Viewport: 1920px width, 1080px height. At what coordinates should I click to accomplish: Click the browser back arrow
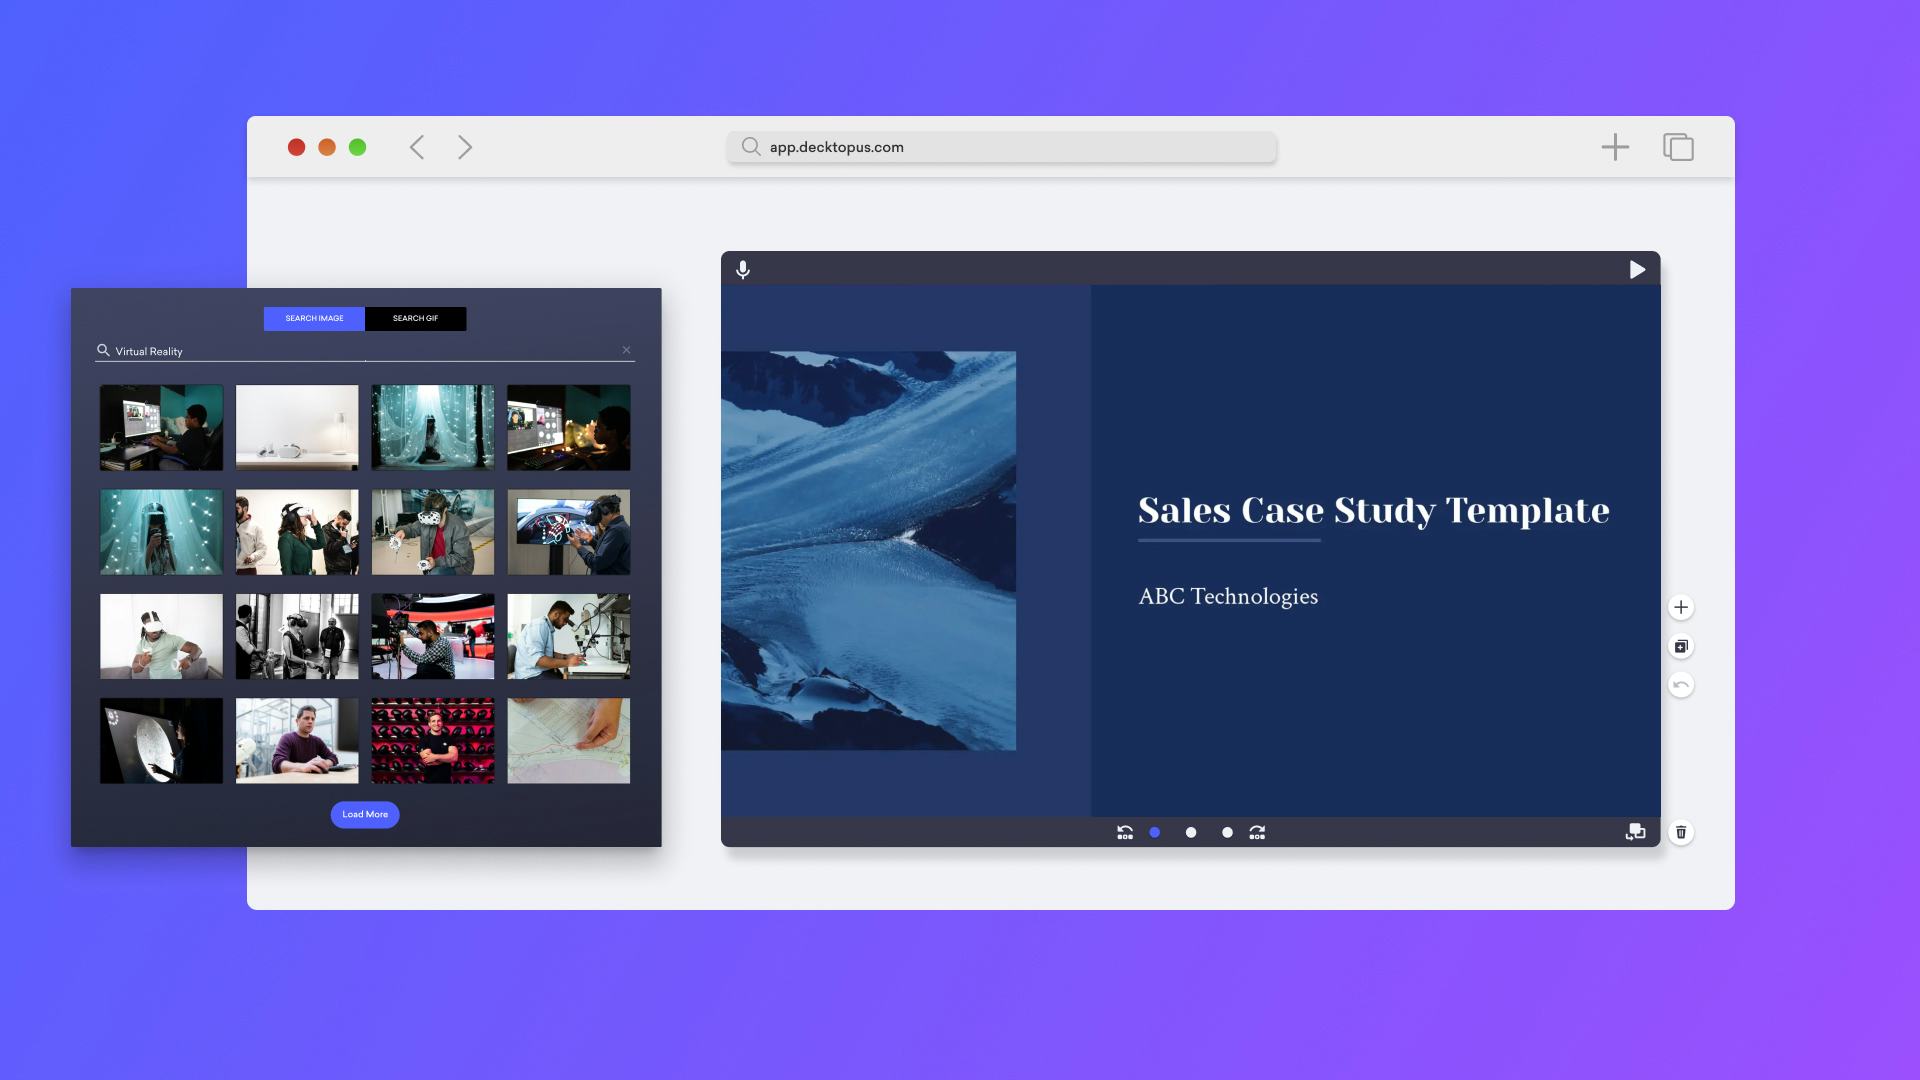coord(417,146)
